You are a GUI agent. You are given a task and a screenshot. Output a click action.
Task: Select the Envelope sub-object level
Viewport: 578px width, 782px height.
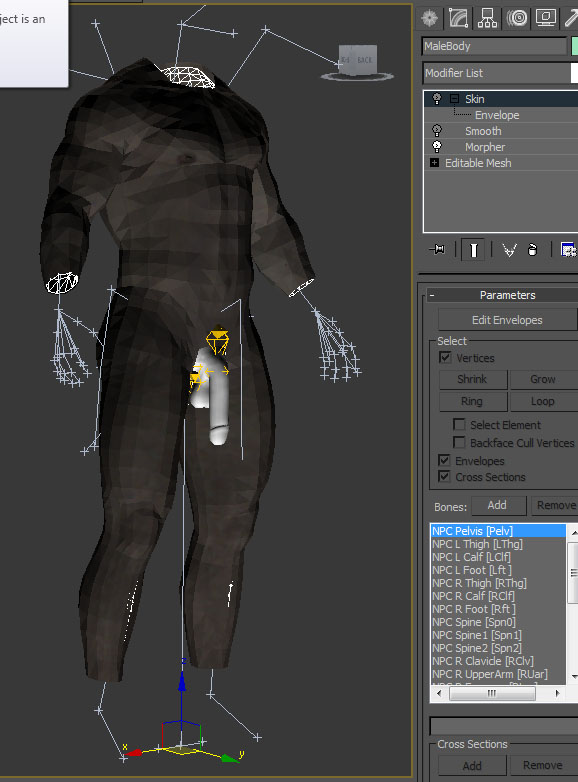click(497, 115)
